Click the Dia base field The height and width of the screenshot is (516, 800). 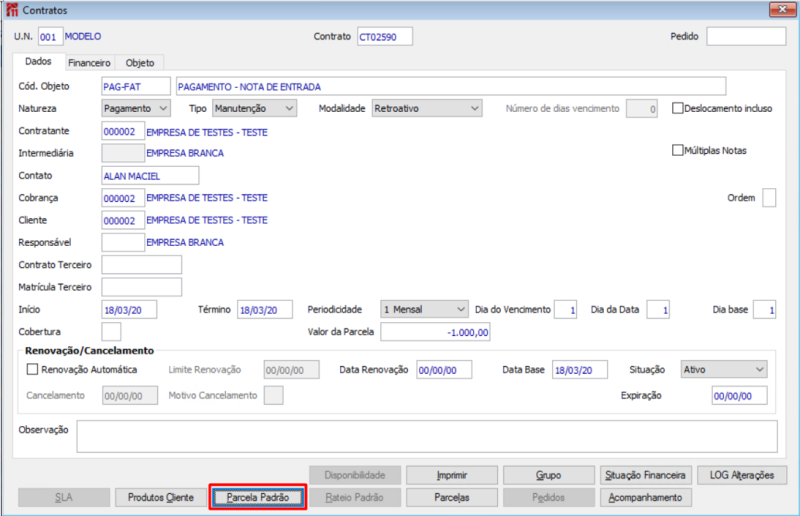pyautogui.click(x=765, y=310)
